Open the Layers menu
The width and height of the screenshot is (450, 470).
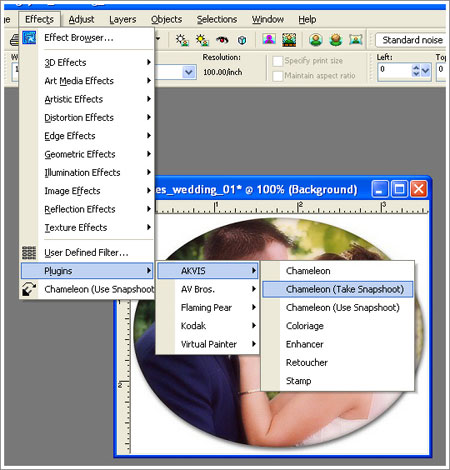[x=123, y=19]
